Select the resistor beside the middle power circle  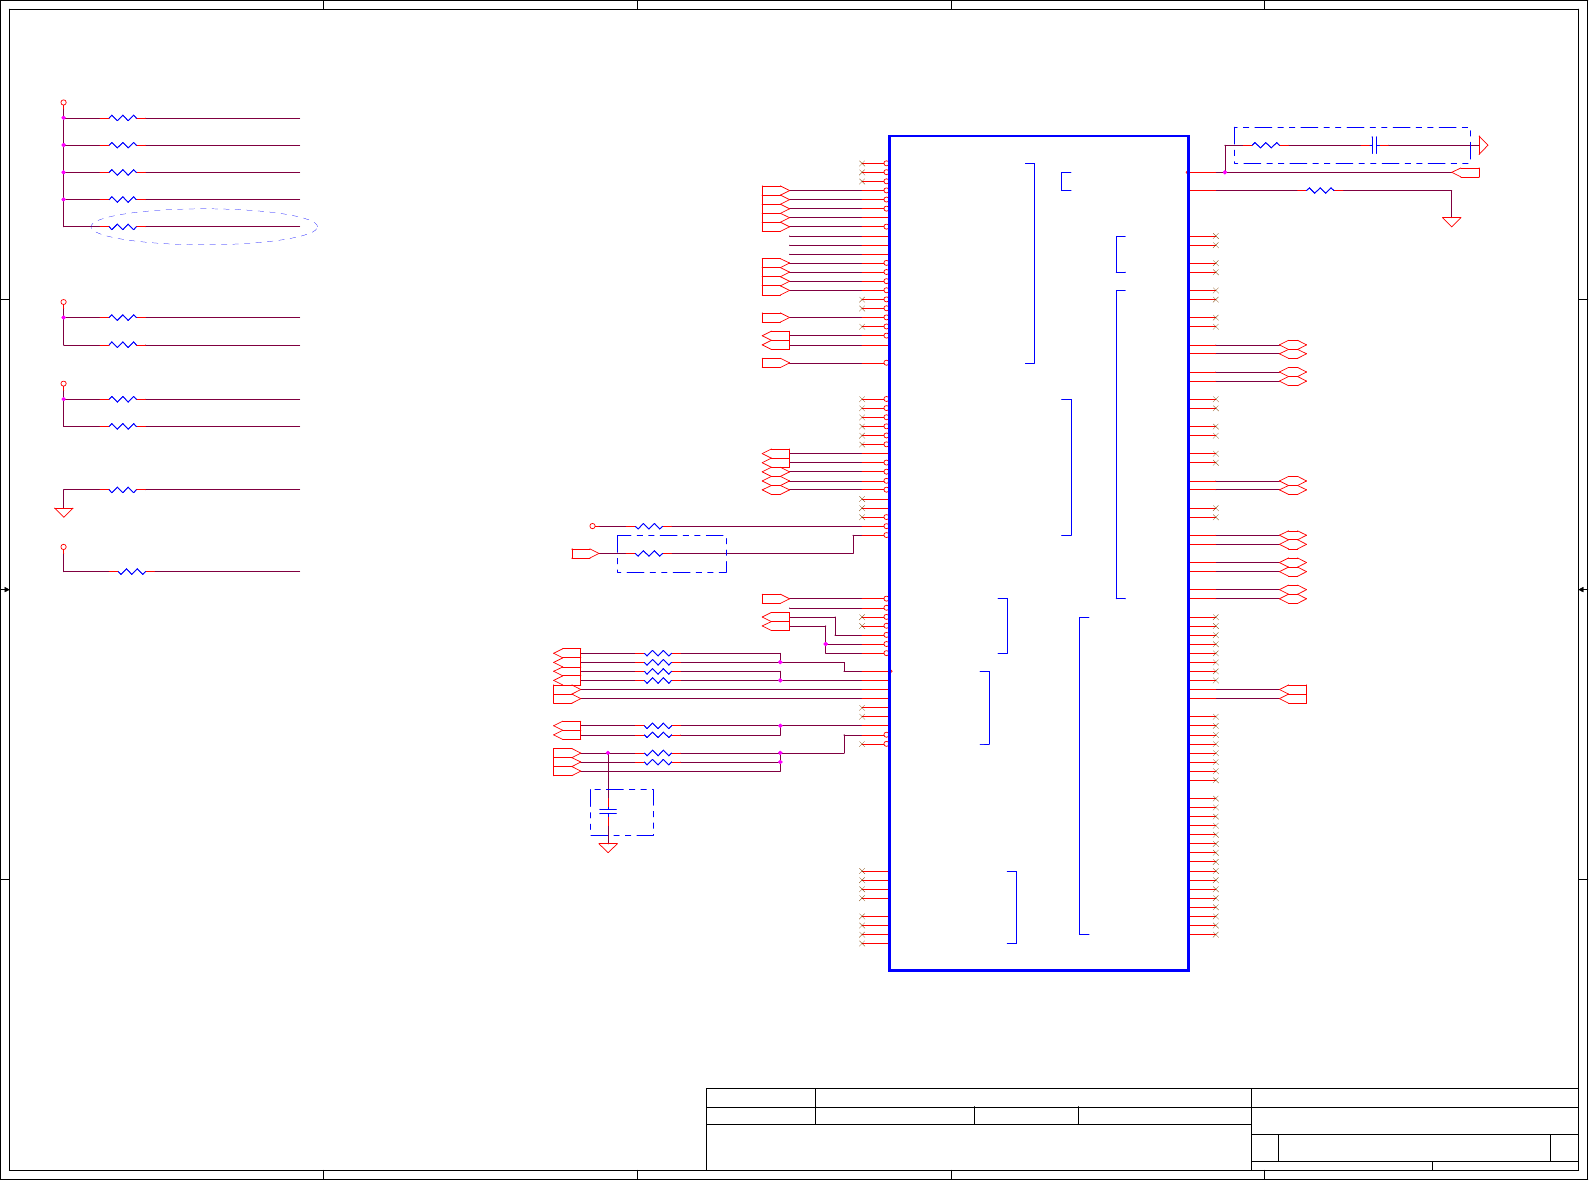tap(649, 526)
